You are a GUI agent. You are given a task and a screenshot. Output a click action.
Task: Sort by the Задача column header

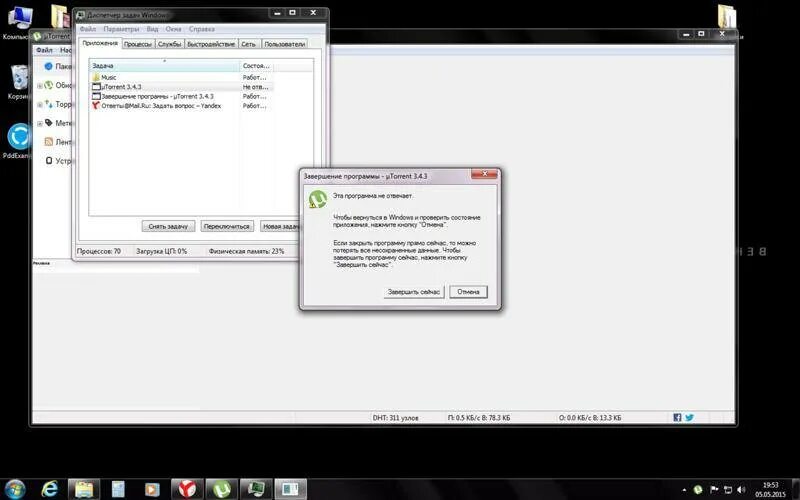pyautogui.click(x=164, y=66)
